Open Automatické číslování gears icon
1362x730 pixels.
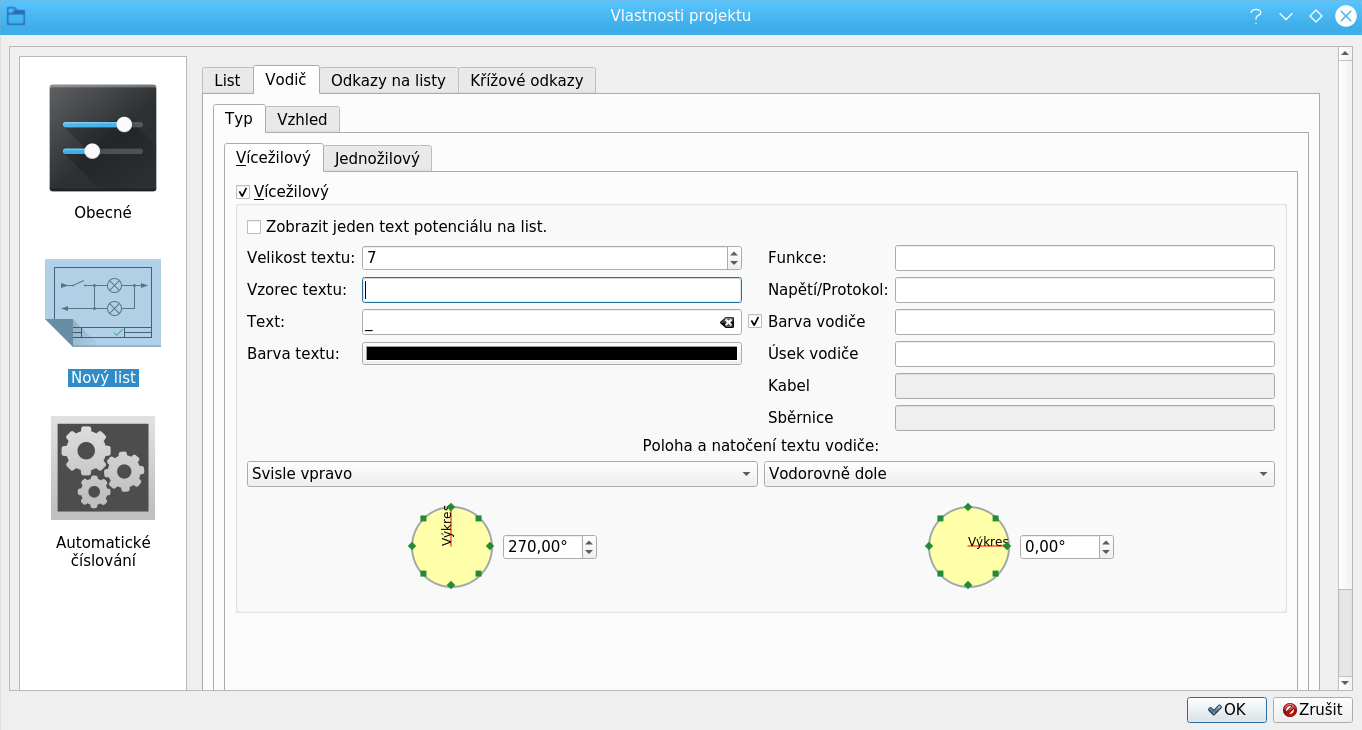pos(103,468)
